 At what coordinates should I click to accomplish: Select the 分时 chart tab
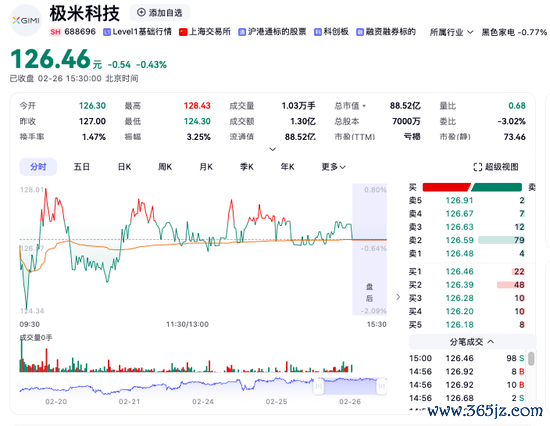pos(38,167)
